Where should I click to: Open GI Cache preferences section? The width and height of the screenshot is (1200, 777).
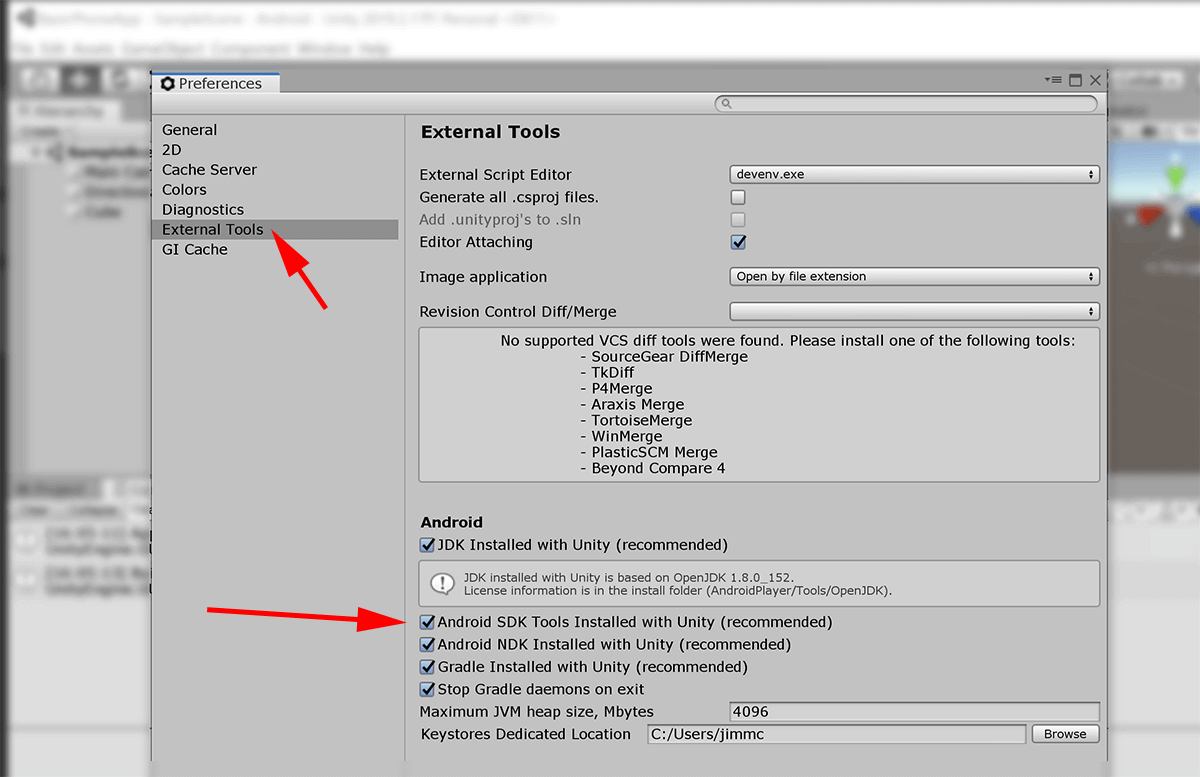click(195, 250)
